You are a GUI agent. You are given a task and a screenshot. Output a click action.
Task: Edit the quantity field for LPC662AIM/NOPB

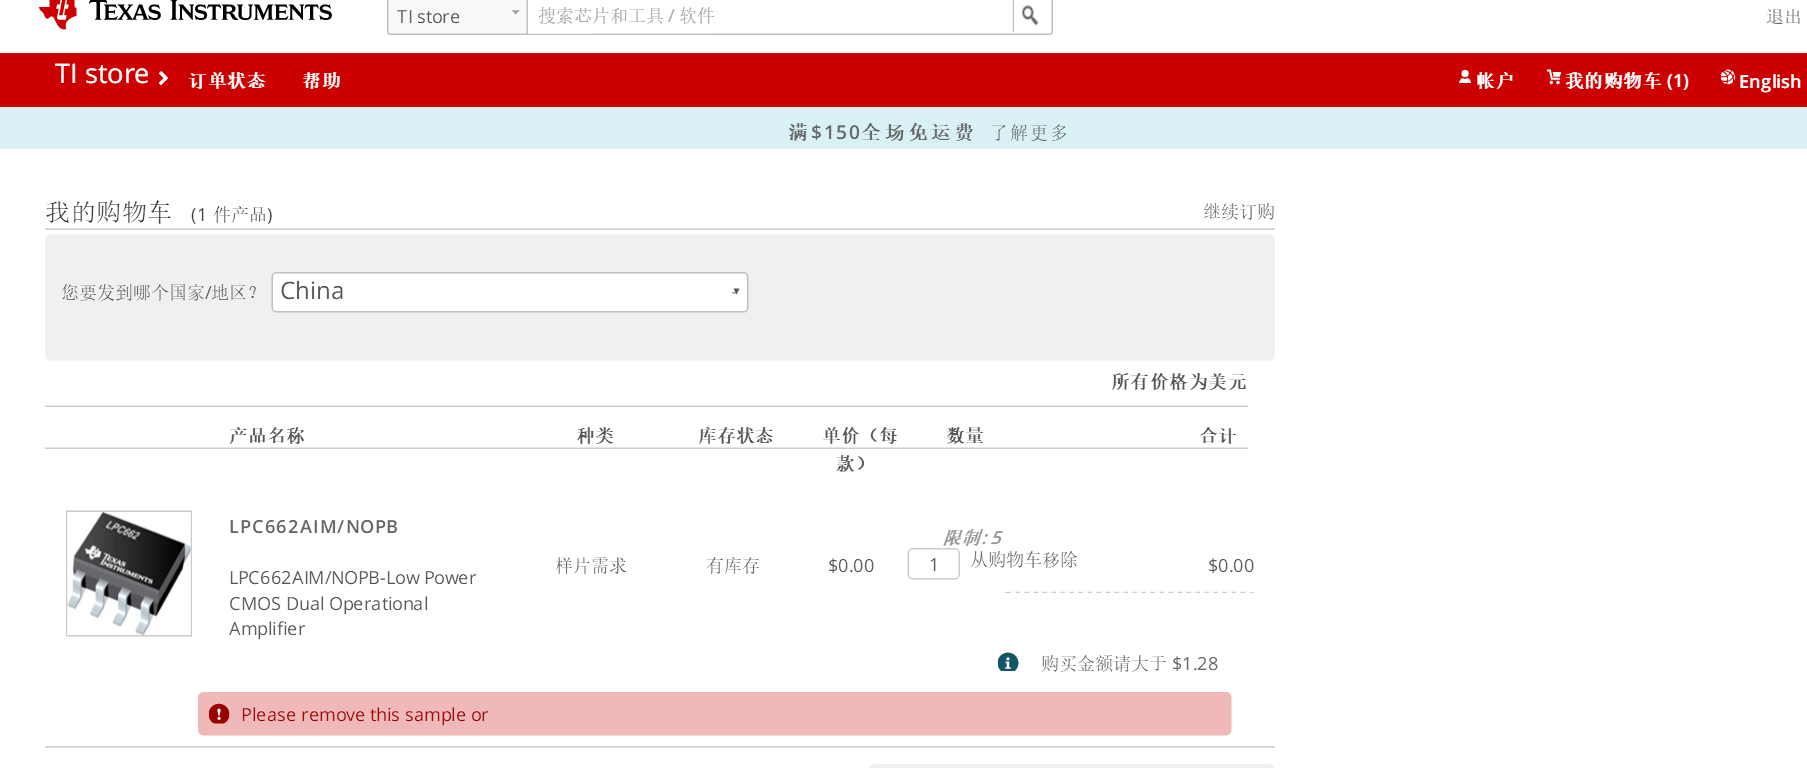[934, 564]
